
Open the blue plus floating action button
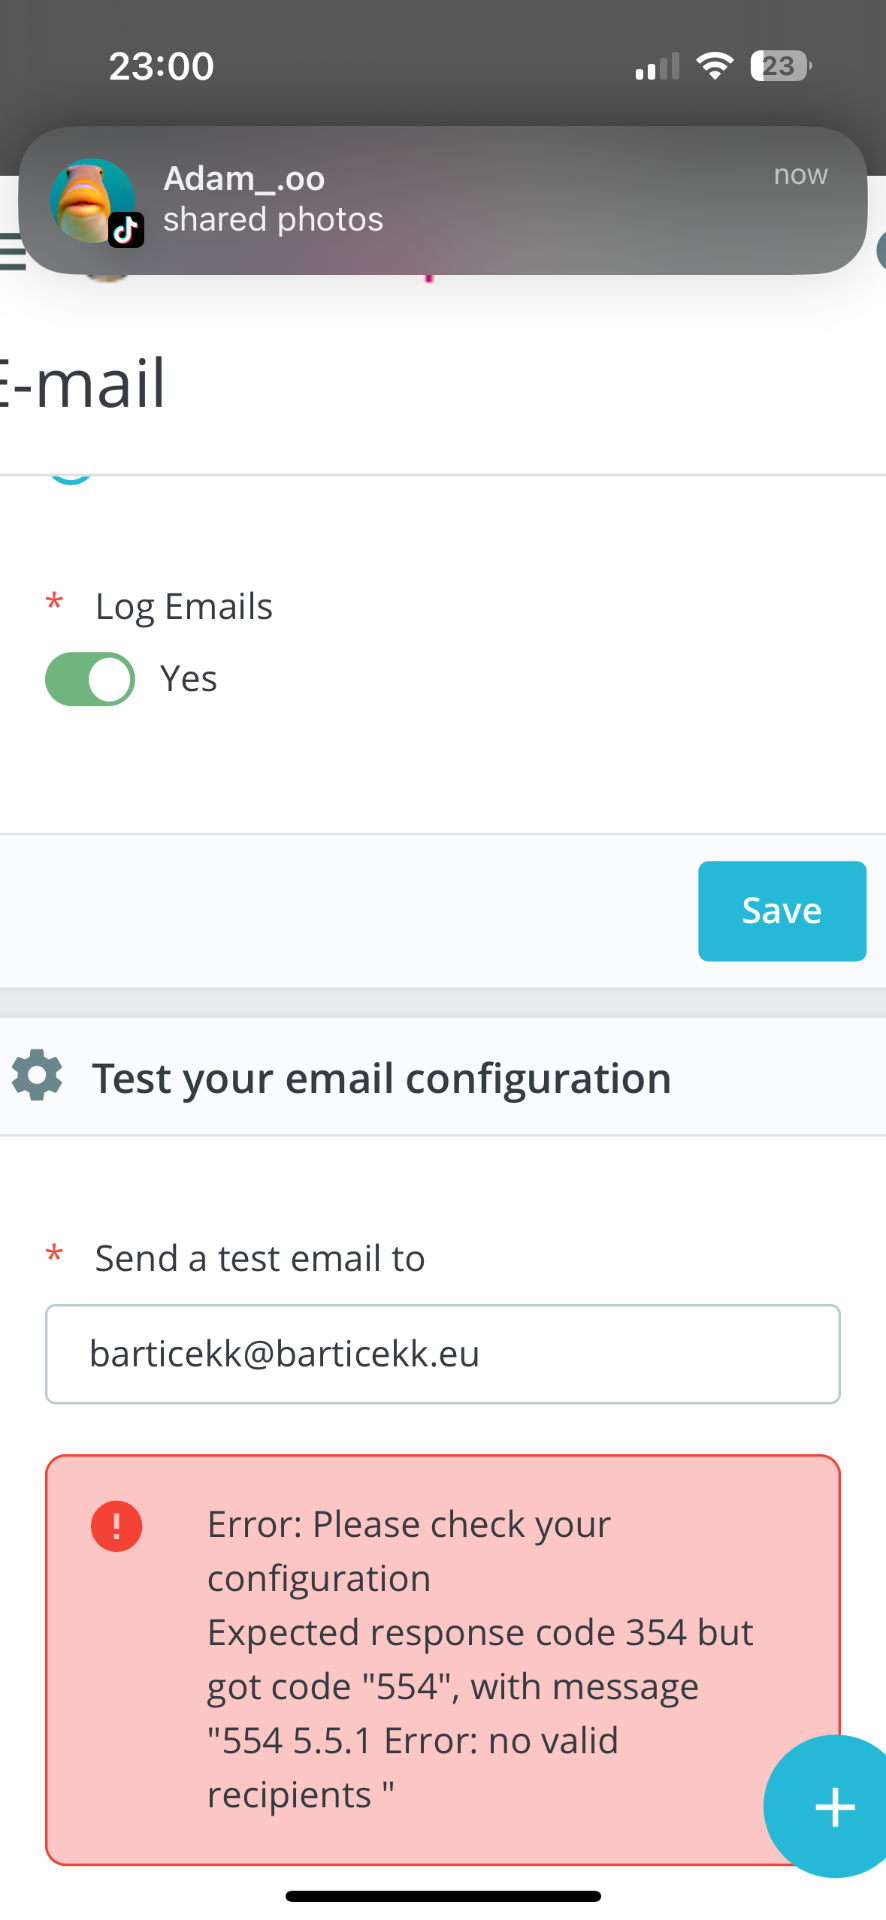pos(832,1806)
